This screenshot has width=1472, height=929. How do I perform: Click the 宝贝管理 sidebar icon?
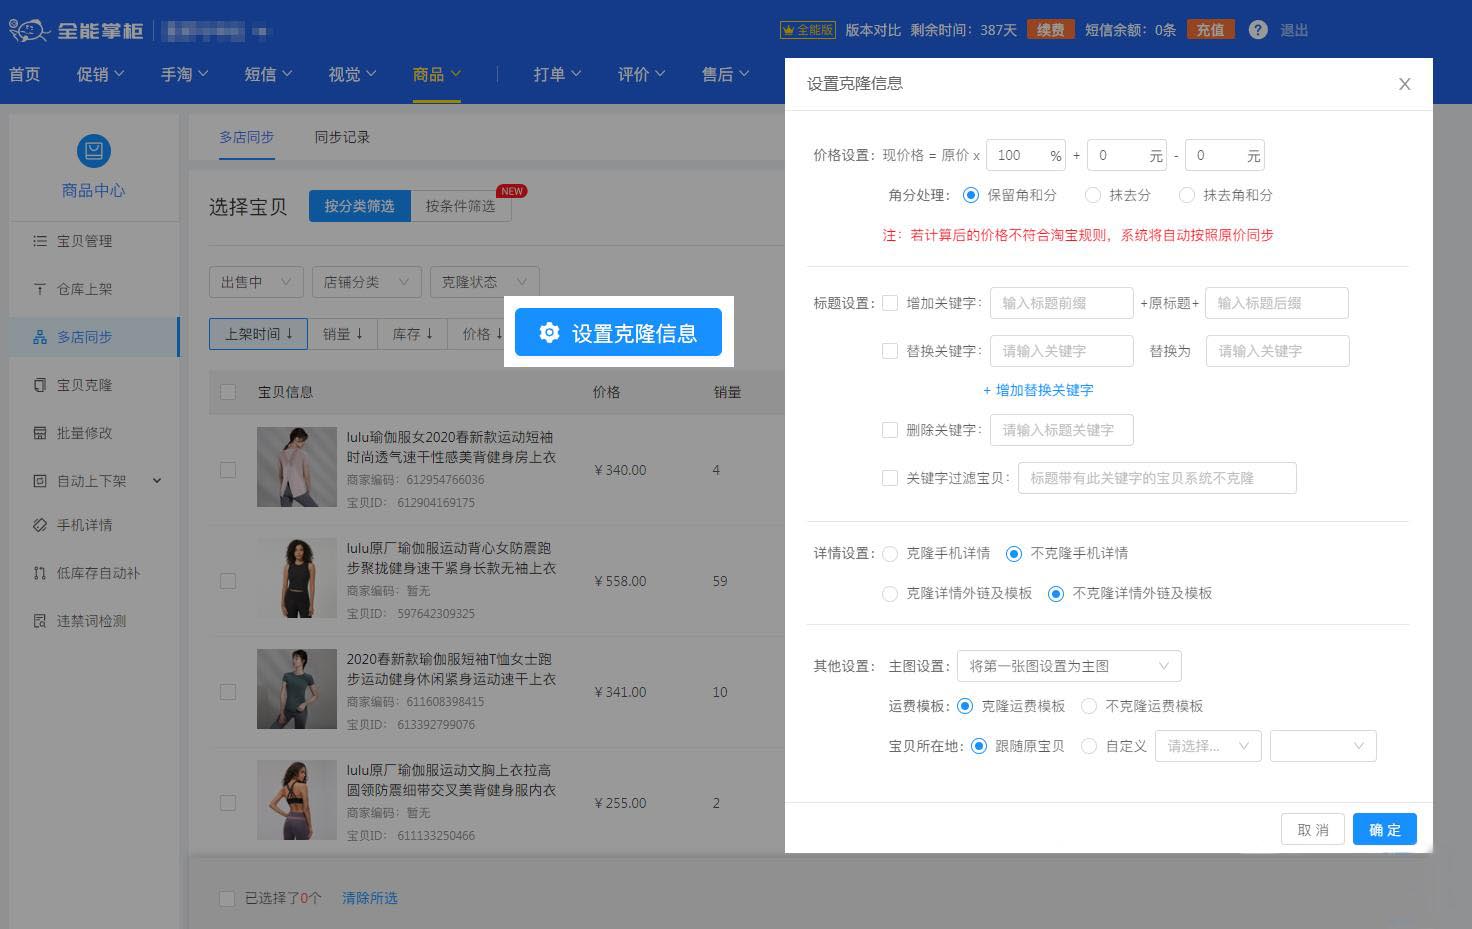coord(40,241)
